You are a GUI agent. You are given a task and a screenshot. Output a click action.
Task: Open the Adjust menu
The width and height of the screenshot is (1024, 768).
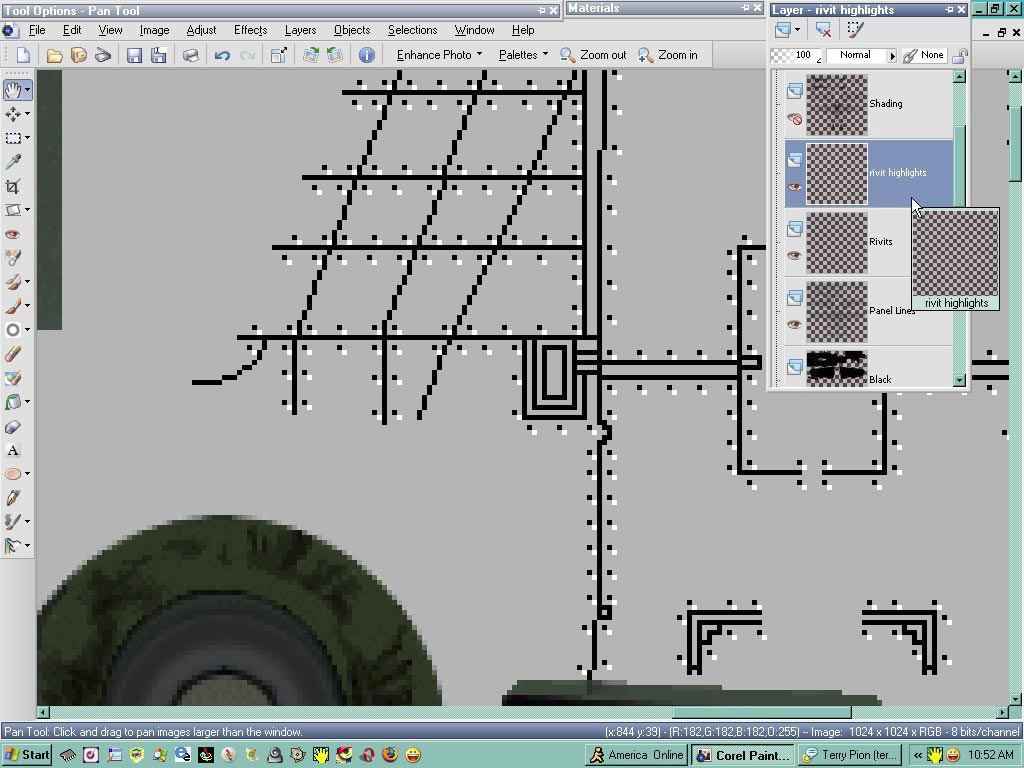201,30
